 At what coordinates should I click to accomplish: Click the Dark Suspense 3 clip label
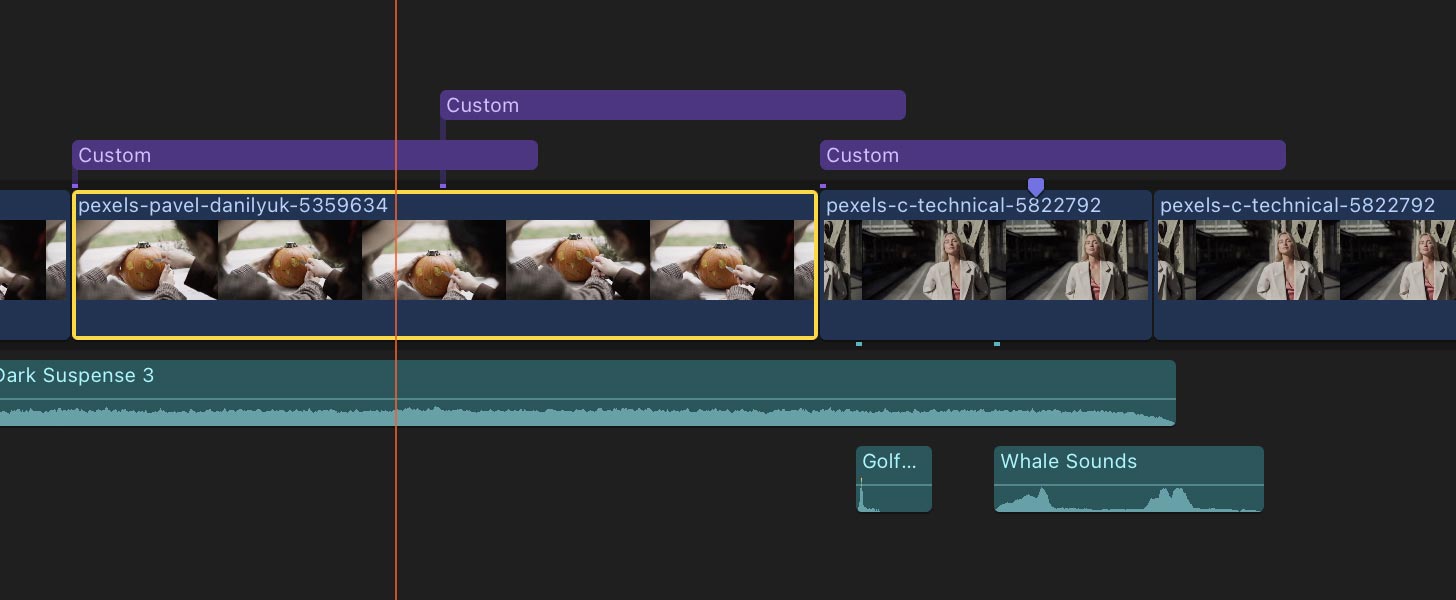tap(76, 375)
